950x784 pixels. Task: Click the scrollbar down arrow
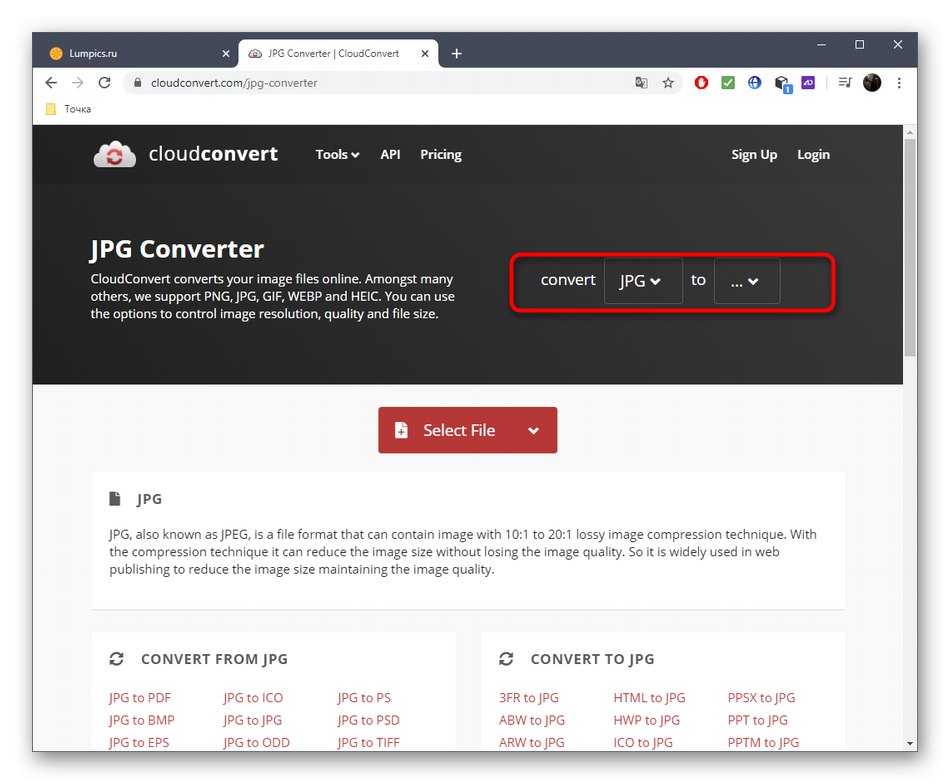[910, 743]
